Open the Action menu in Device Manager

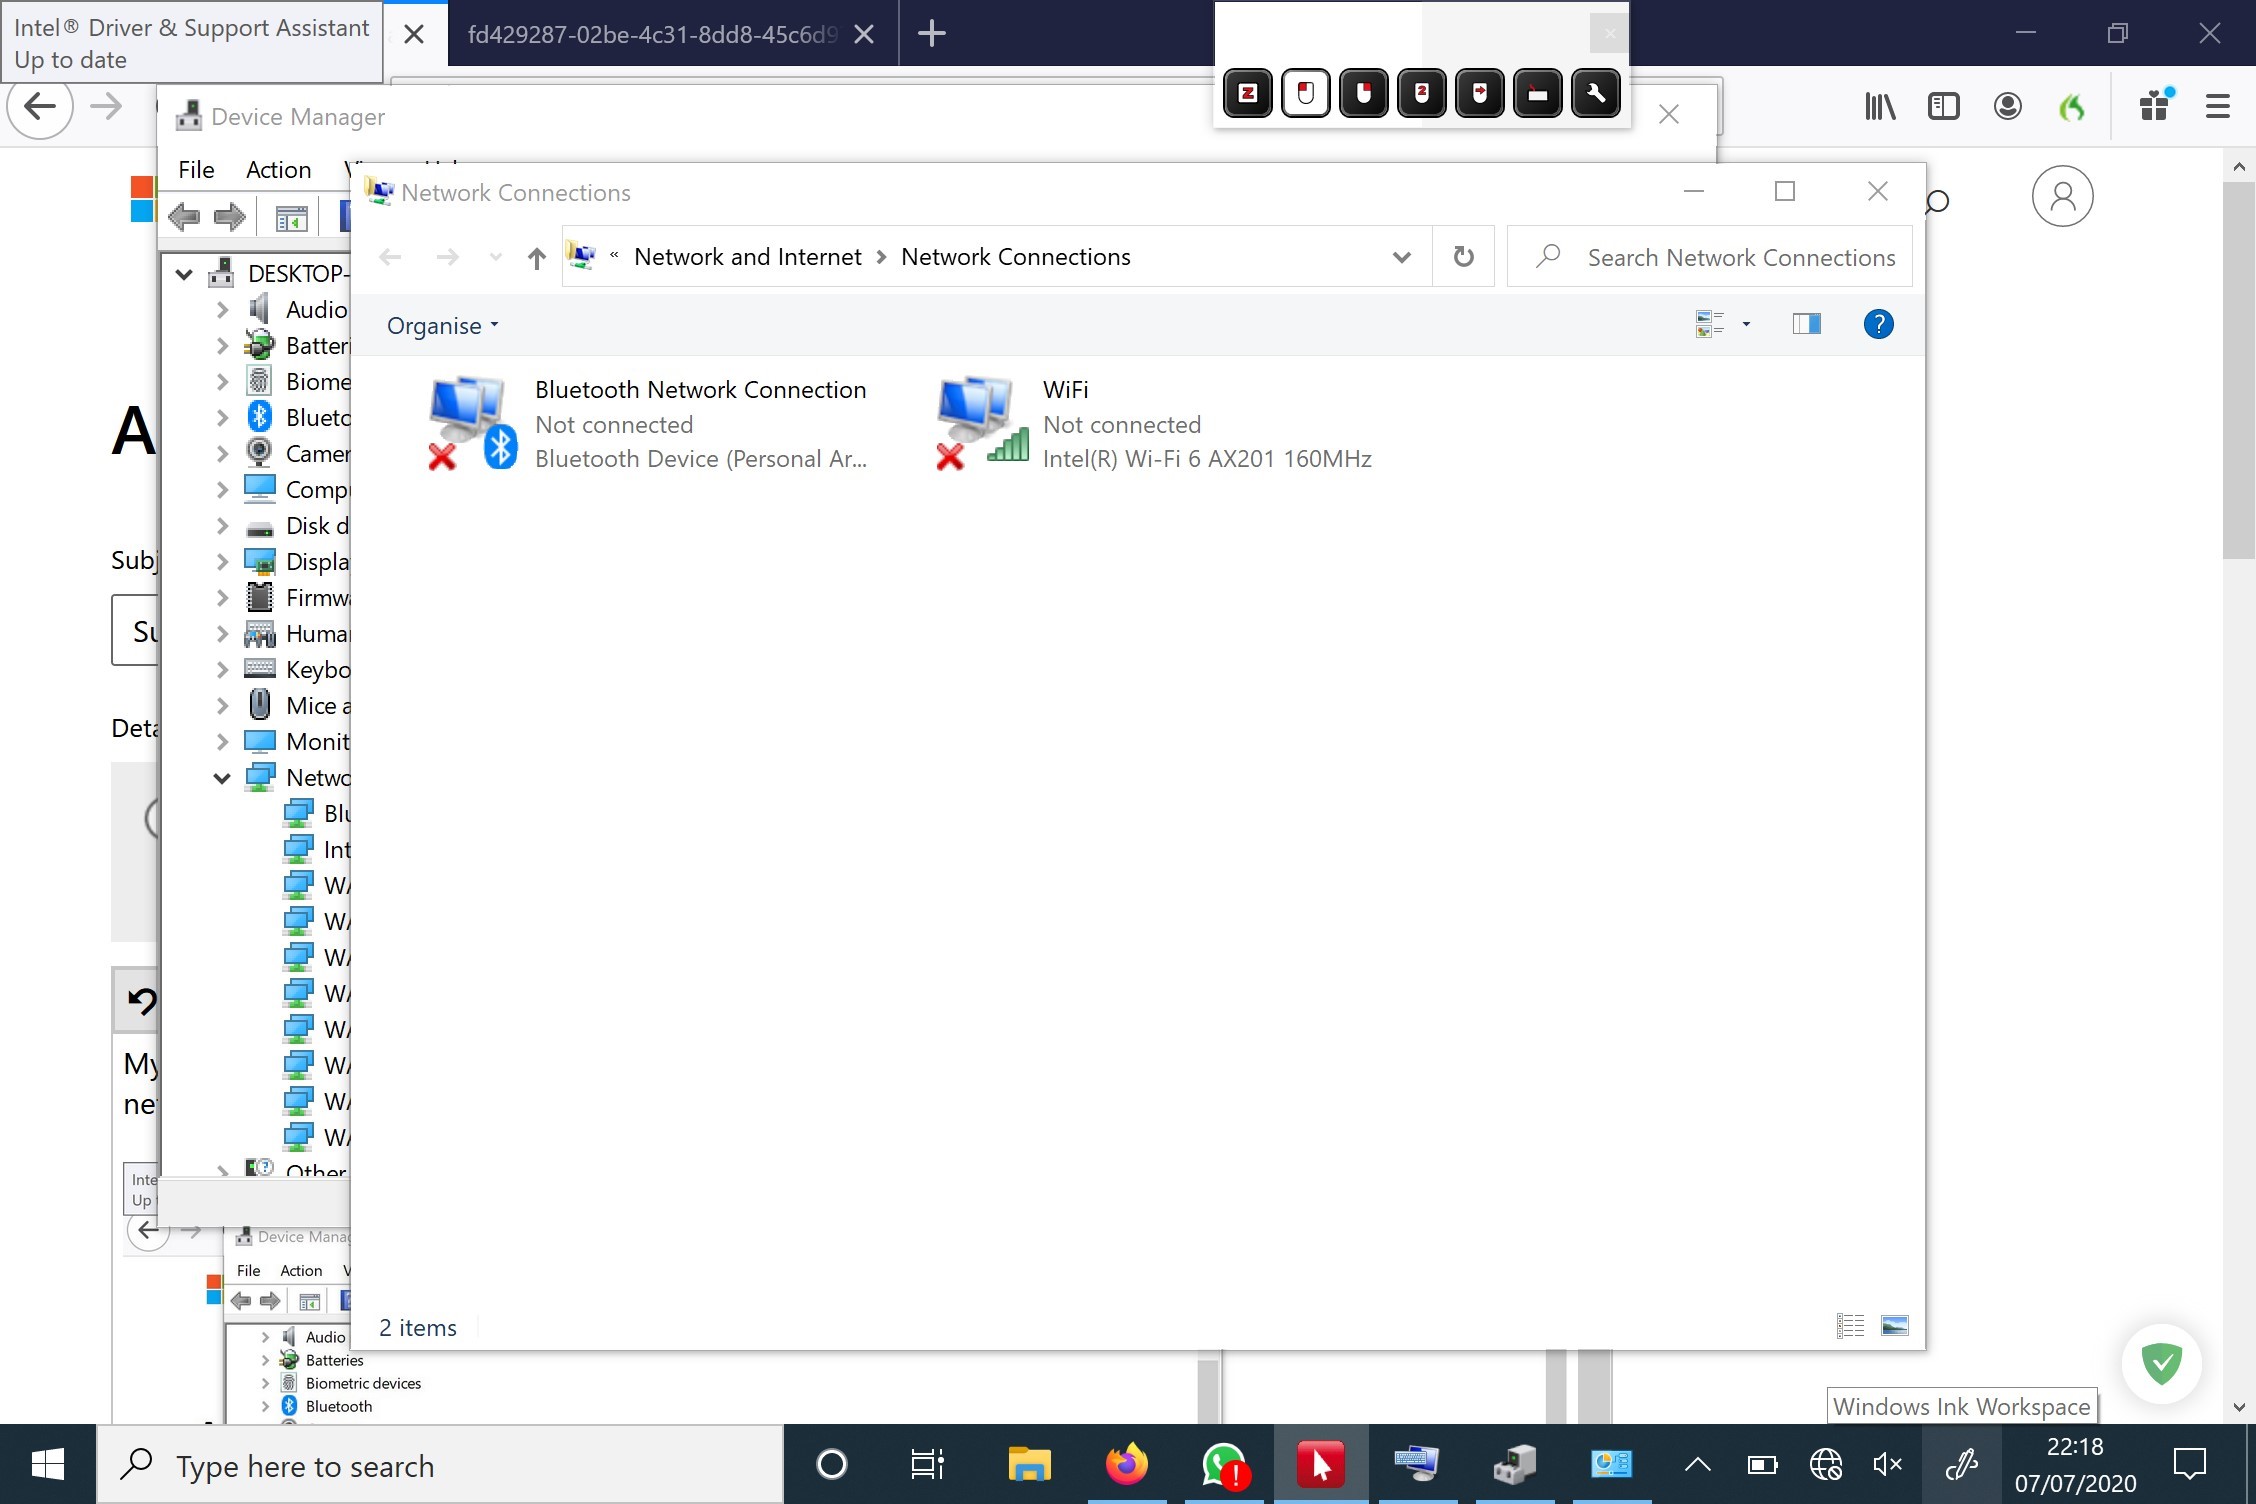pyautogui.click(x=278, y=170)
